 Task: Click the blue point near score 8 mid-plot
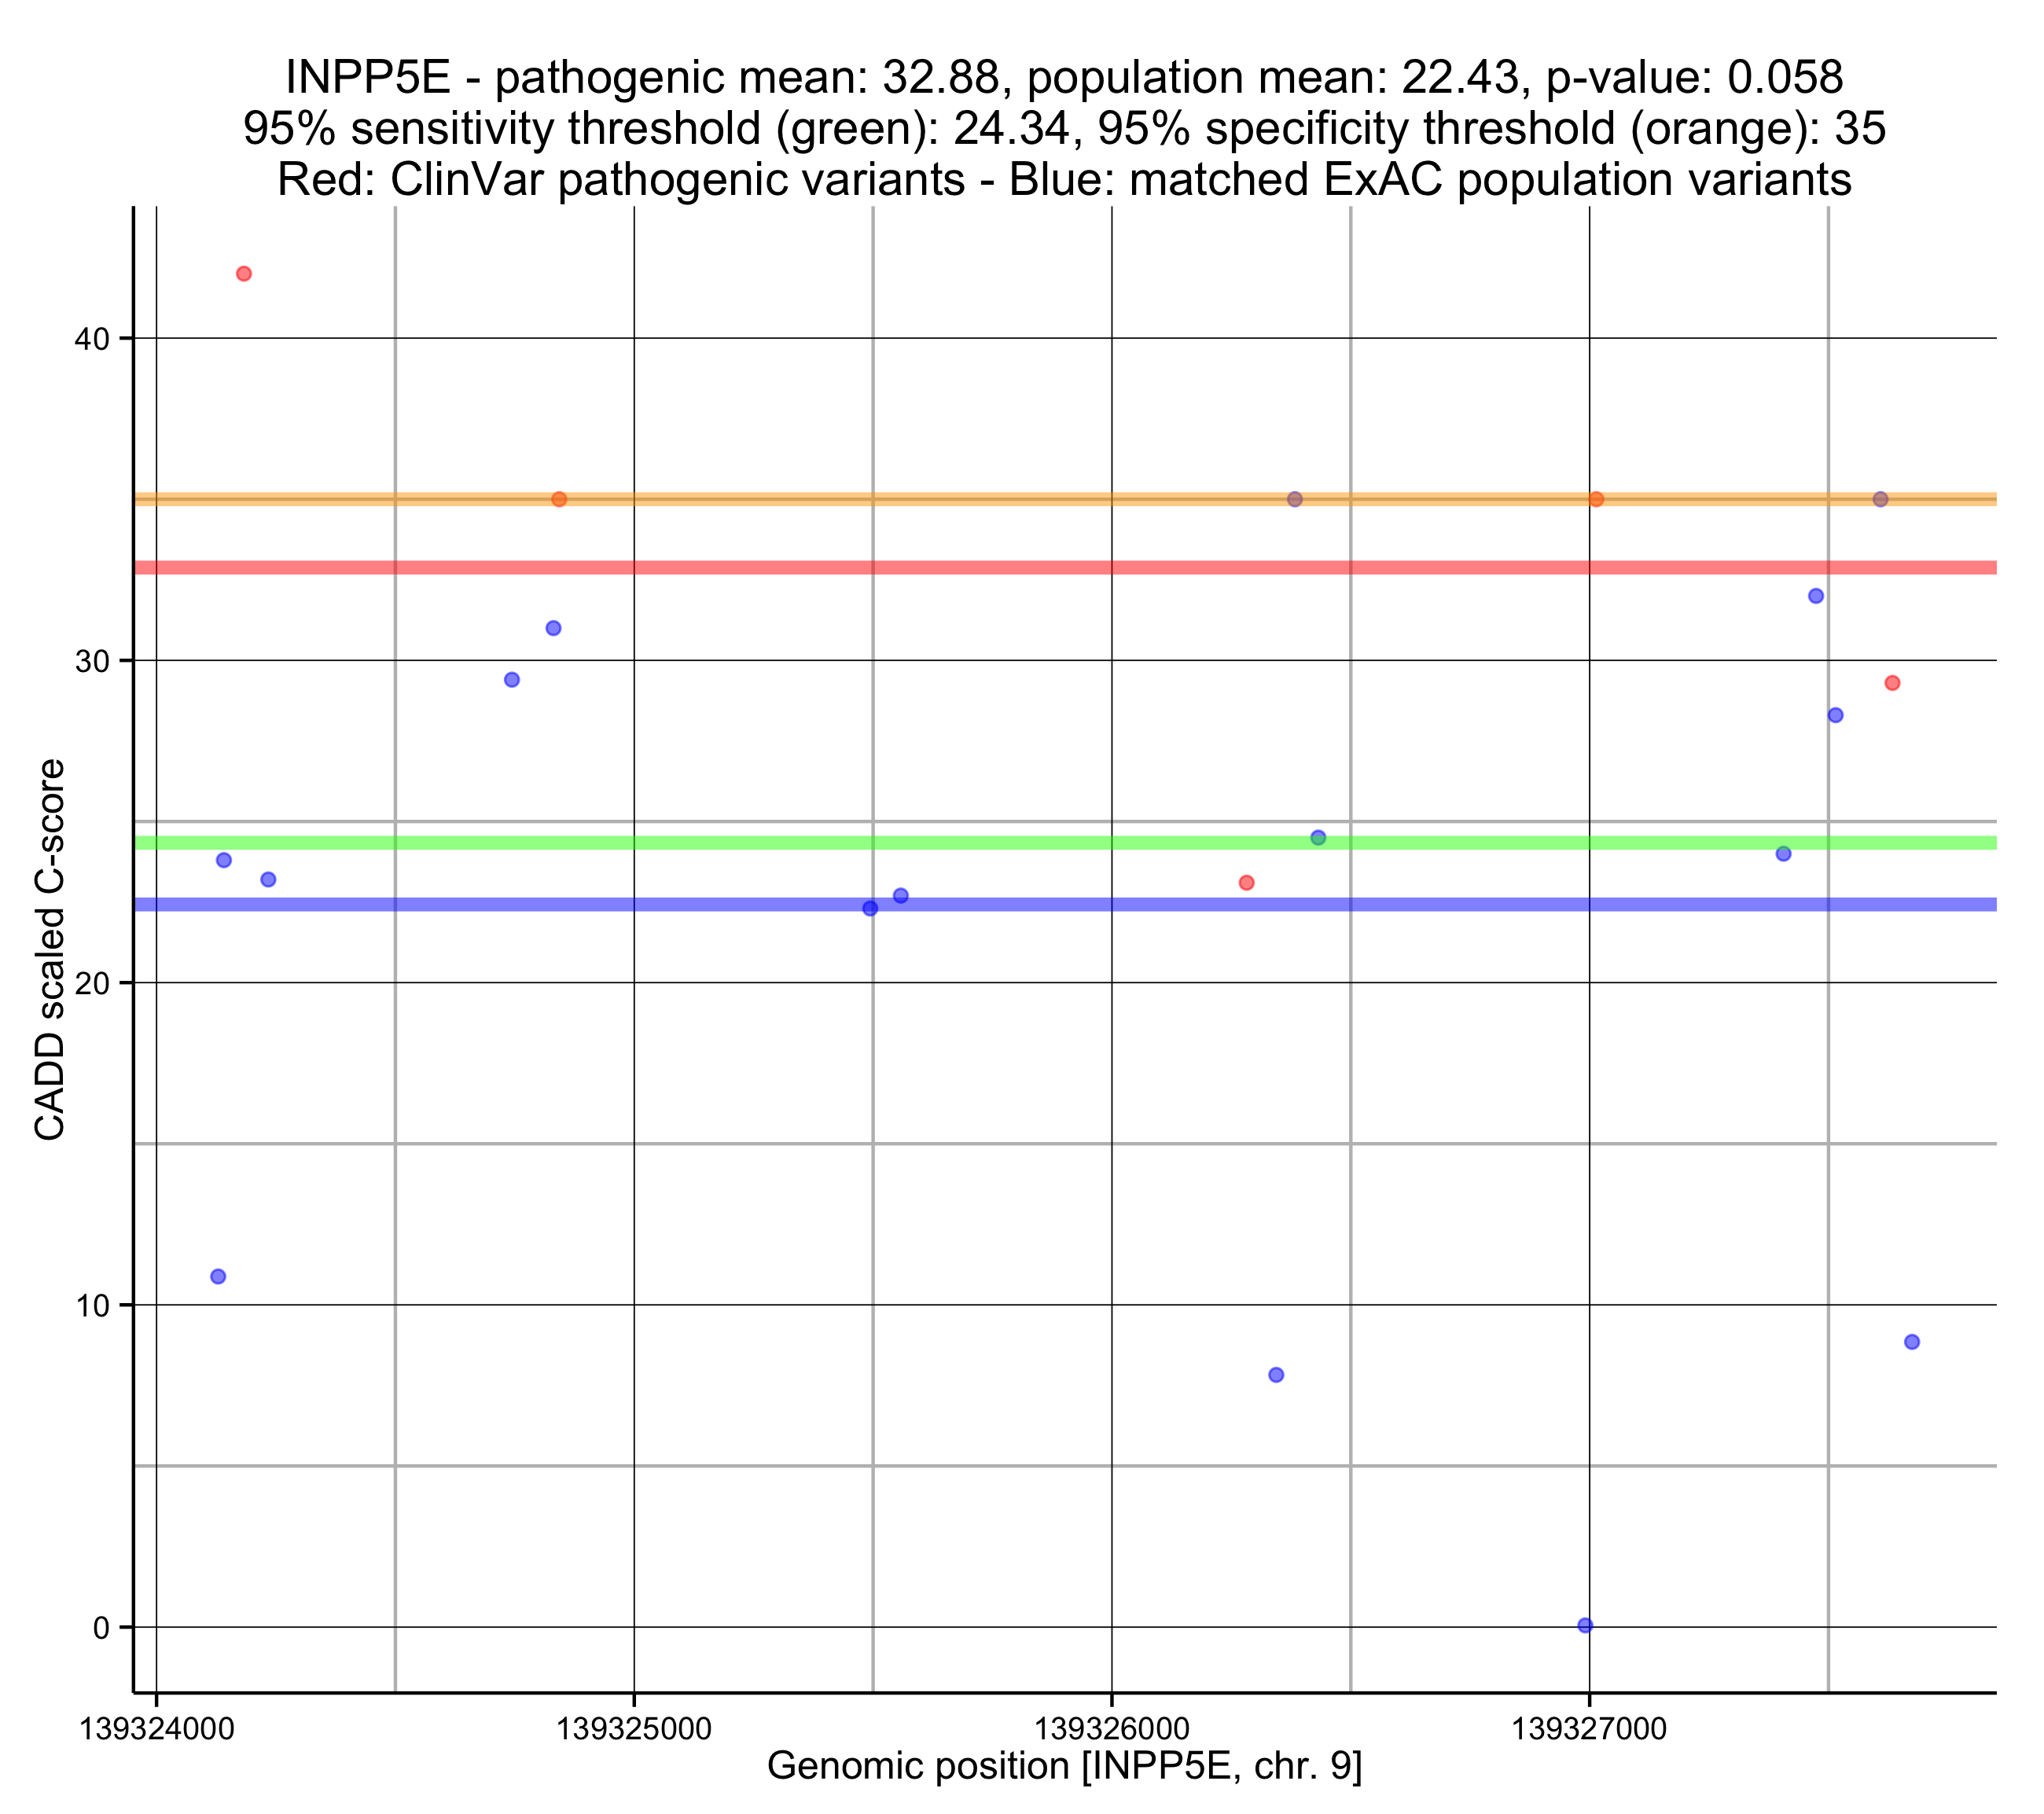click(1275, 1375)
